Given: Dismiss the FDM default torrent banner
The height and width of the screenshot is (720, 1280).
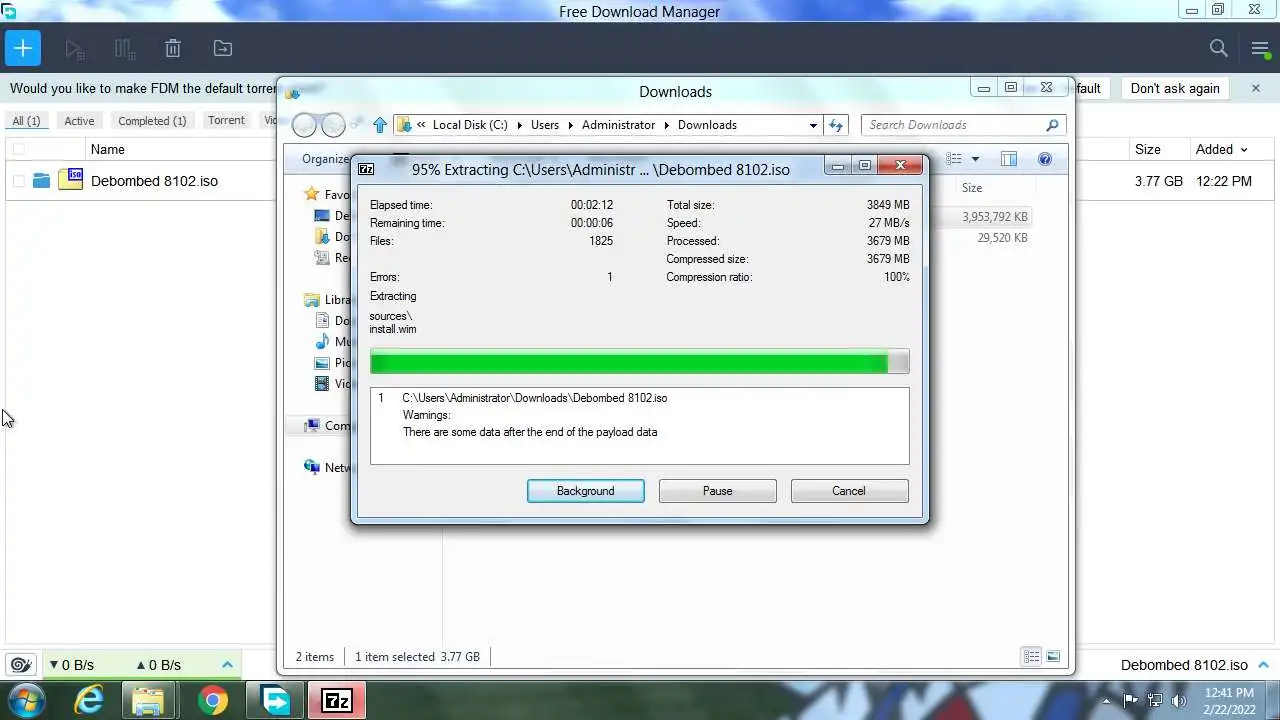Looking at the screenshot, I should tap(1256, 88).
